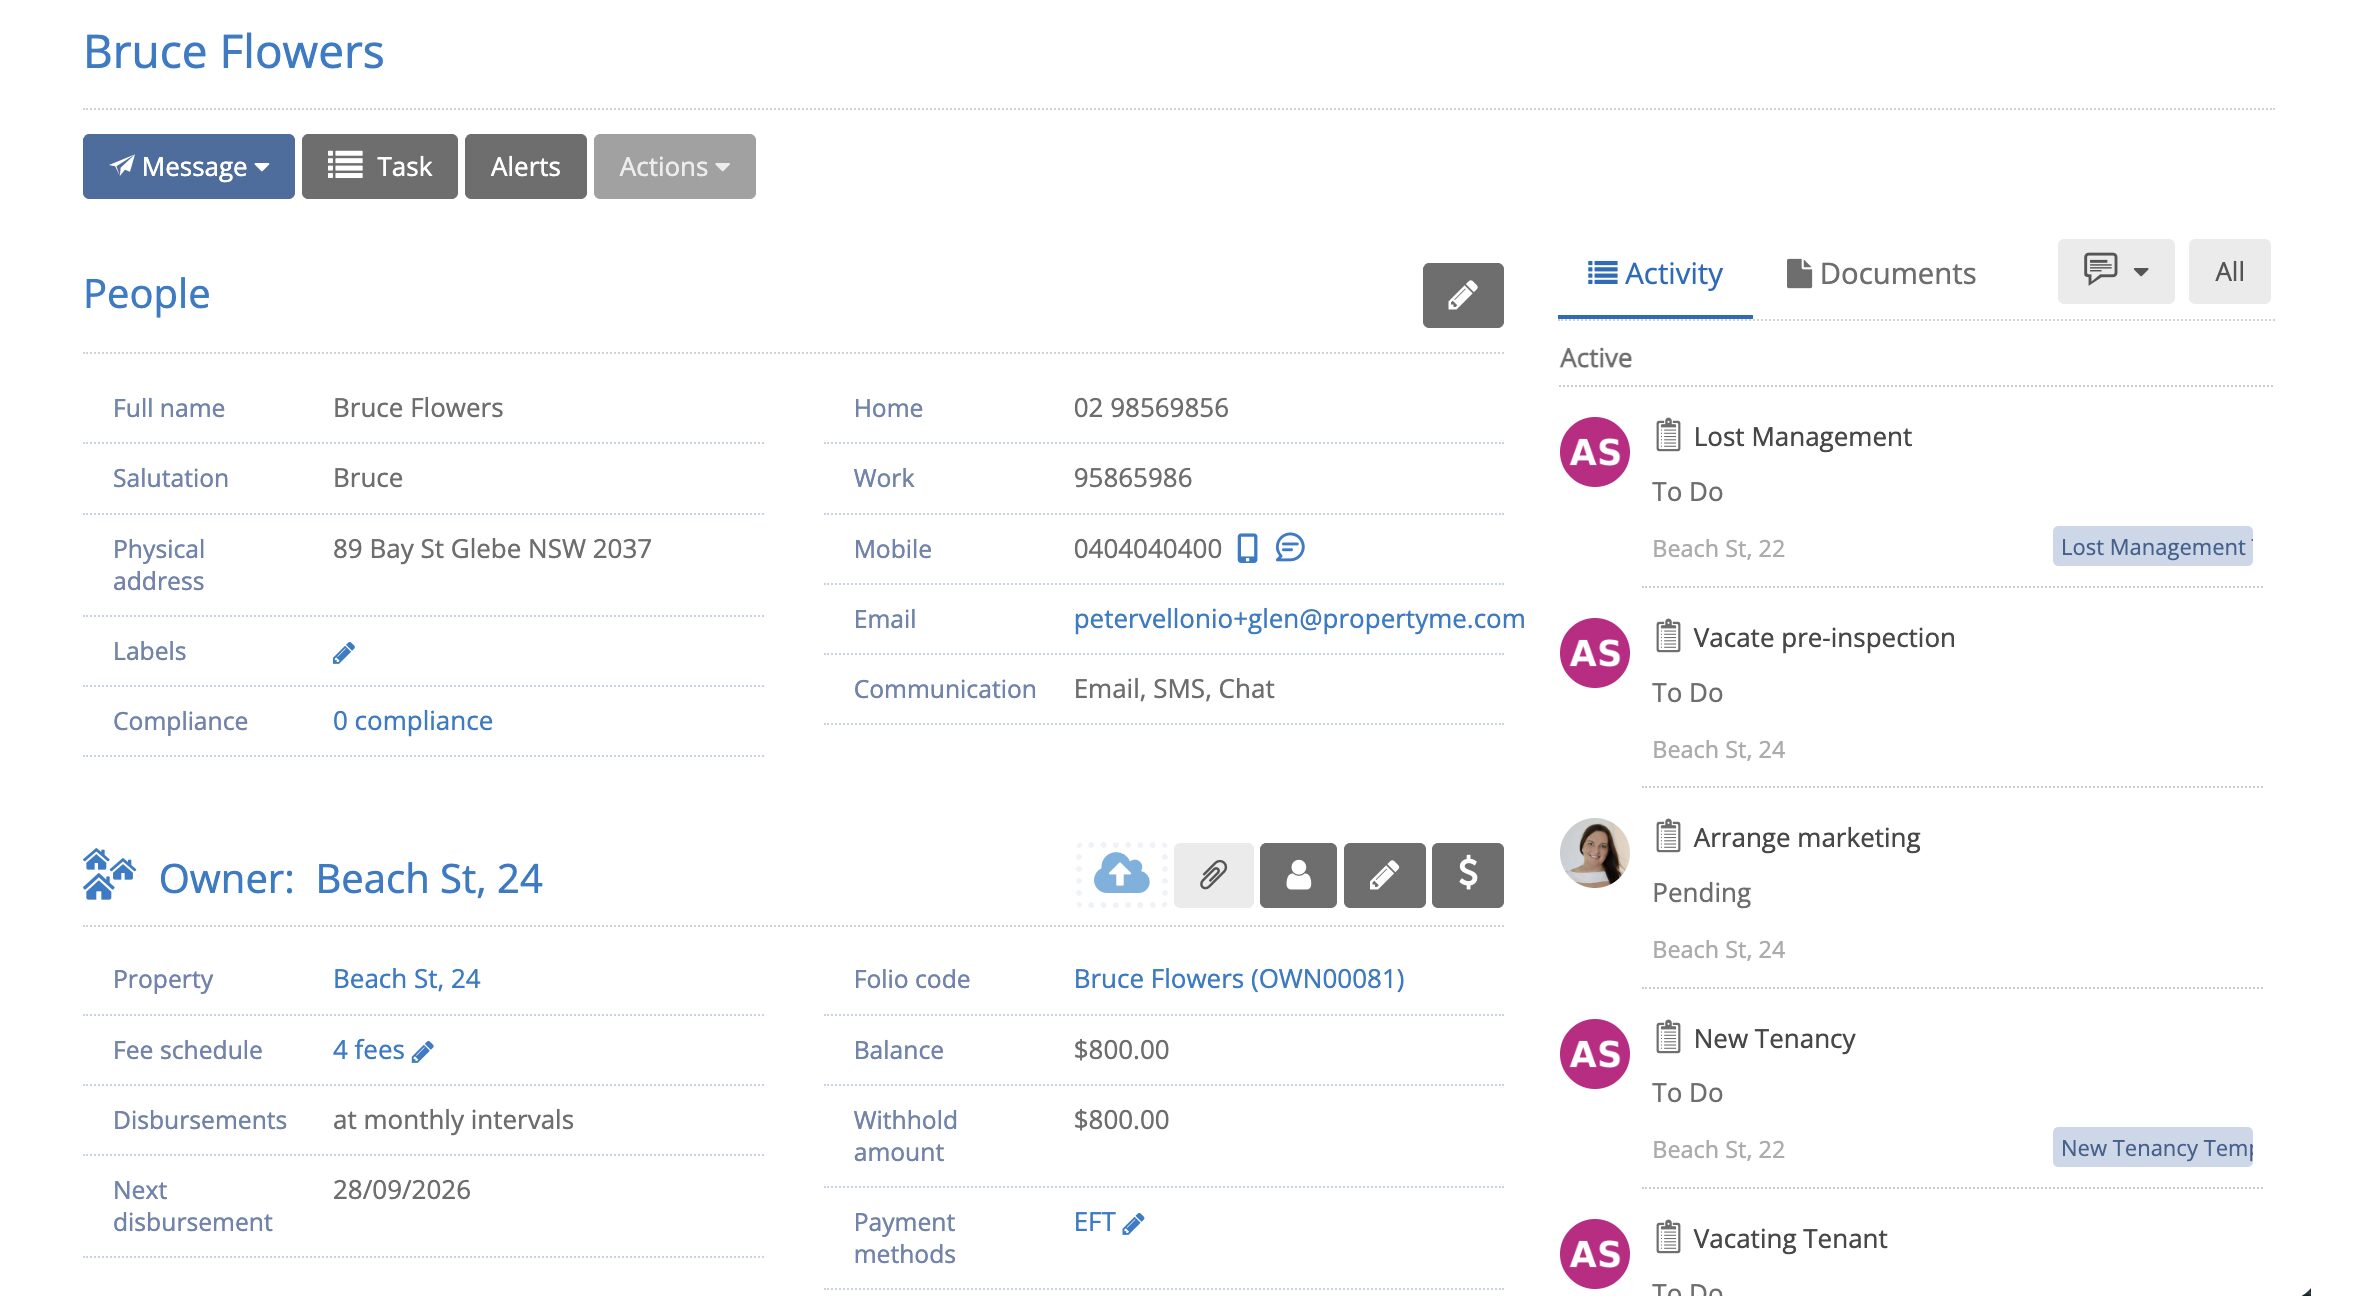Click the houses icon beside Owner heading
The height and width of the screenshot is (1296, 2369).
[109, 875]
